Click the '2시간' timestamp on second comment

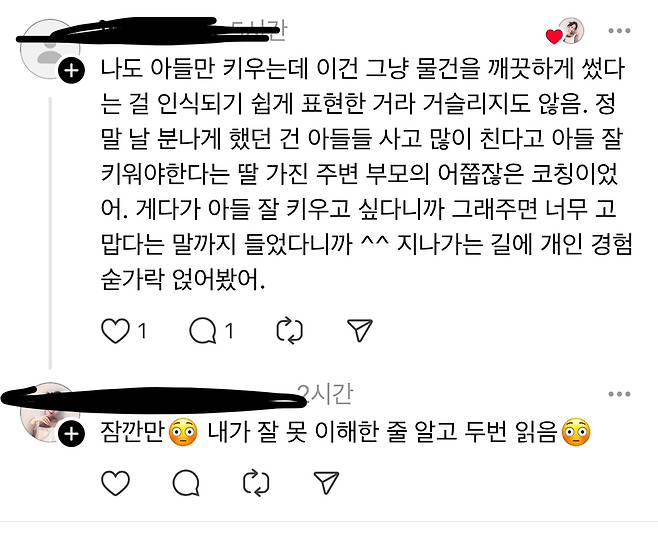327,394
